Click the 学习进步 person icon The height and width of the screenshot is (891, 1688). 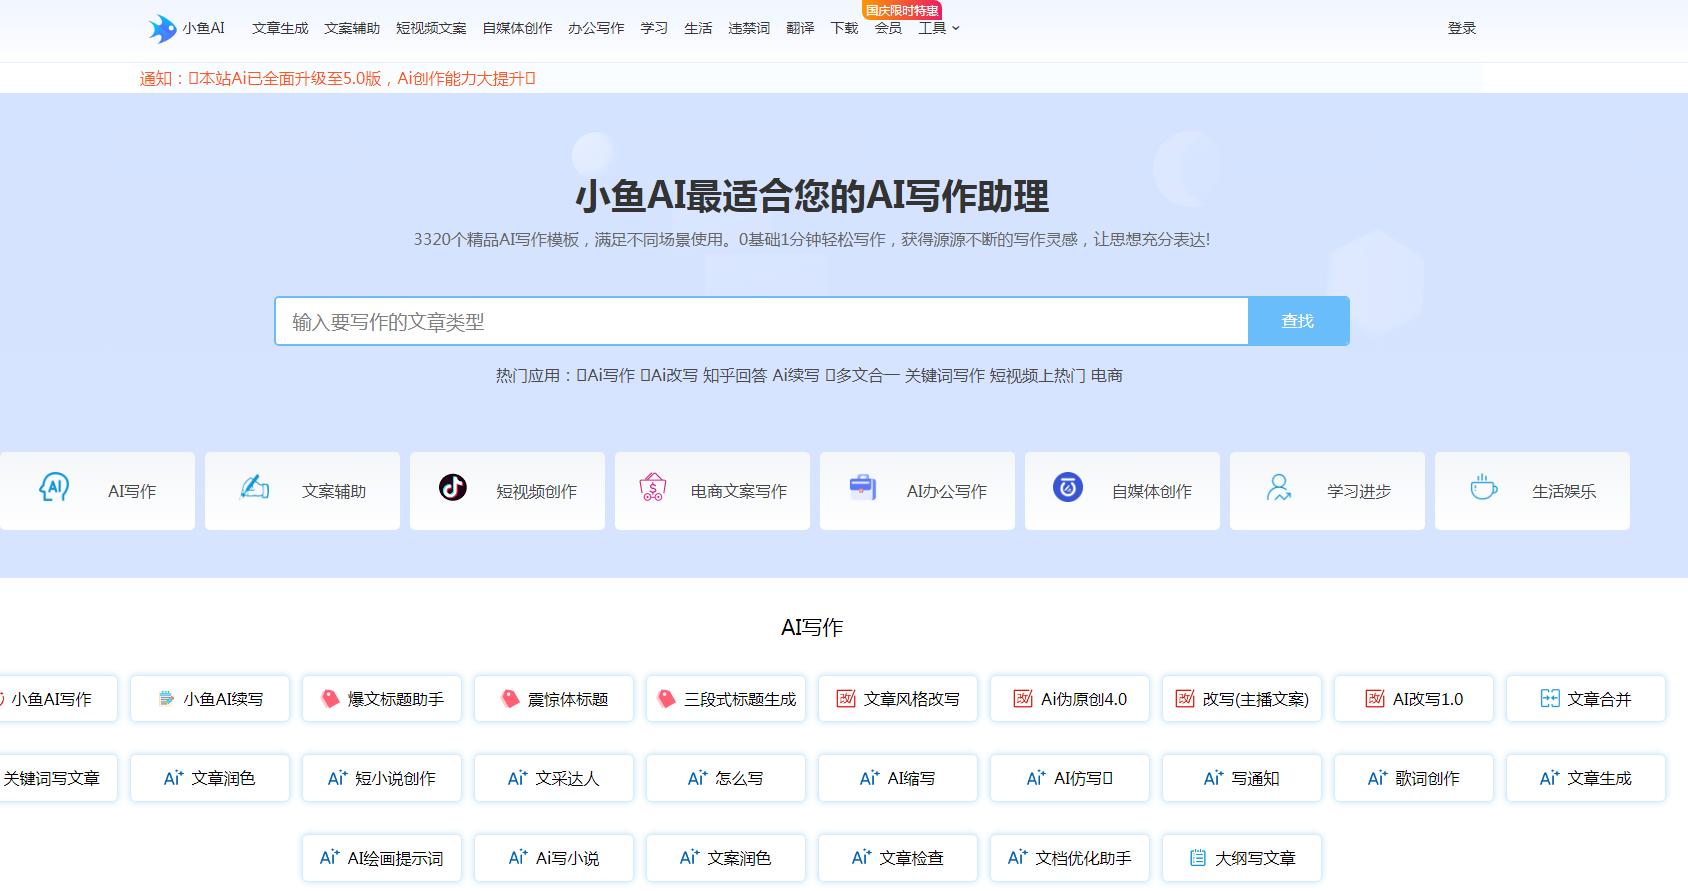coord(1278,488)
